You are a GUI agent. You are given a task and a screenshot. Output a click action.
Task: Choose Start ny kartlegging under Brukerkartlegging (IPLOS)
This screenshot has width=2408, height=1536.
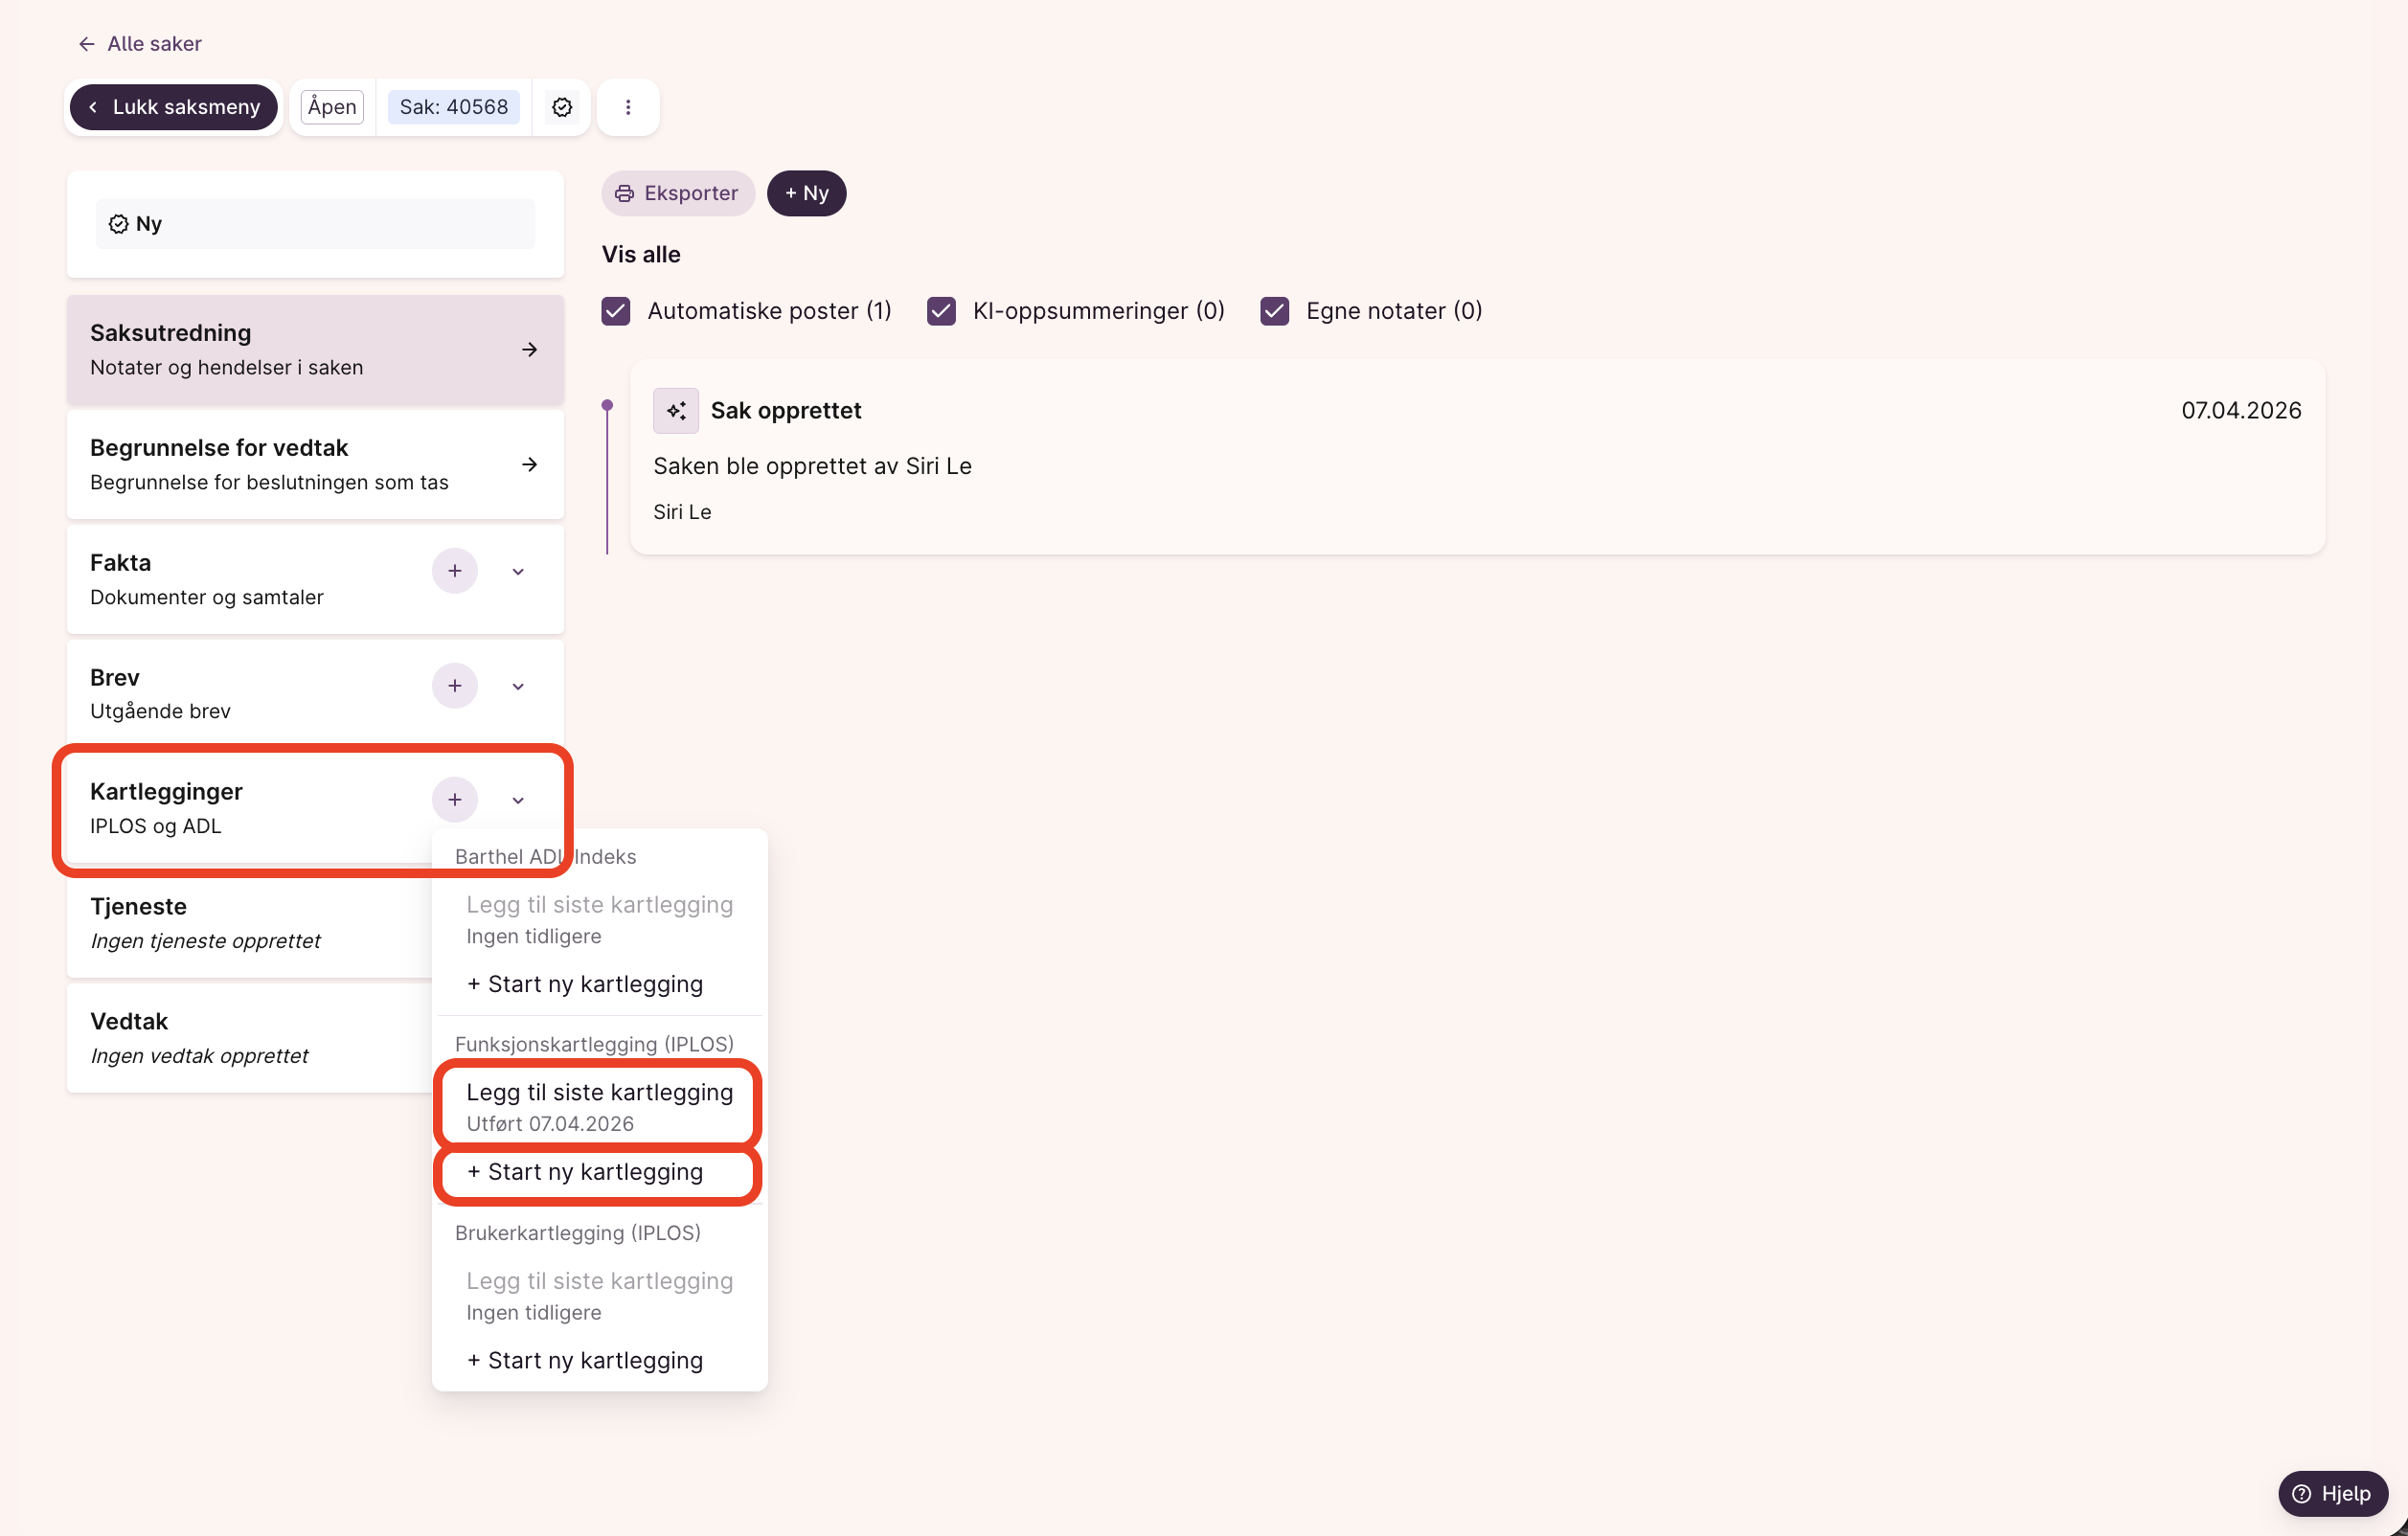point(585,1360)
